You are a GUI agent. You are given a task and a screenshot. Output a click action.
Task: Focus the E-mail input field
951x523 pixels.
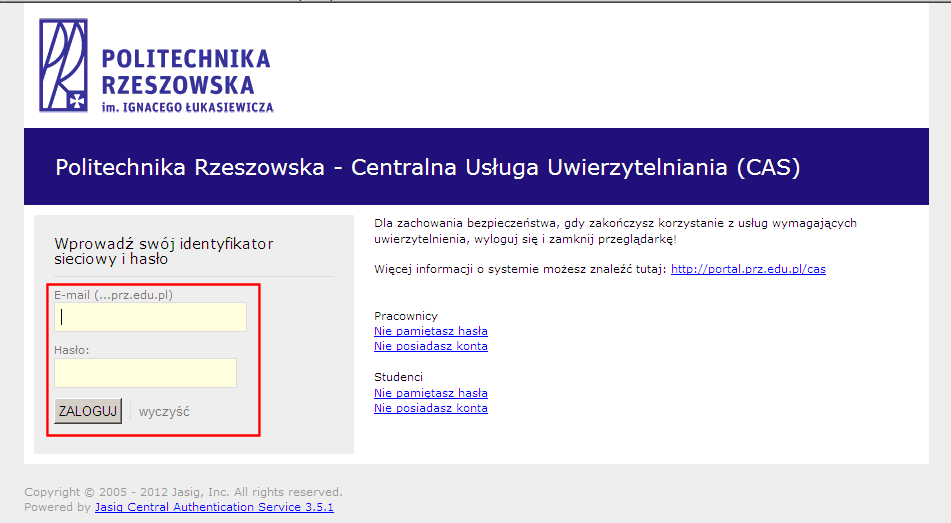150,317
